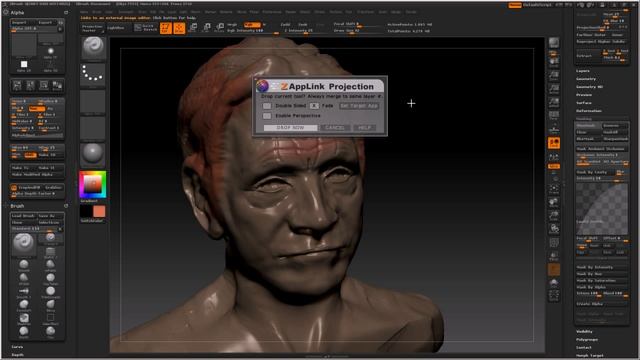Click the BPR render icon on right shelf
The width and height of the screenshot is (640, 360).
click(554, 43)
